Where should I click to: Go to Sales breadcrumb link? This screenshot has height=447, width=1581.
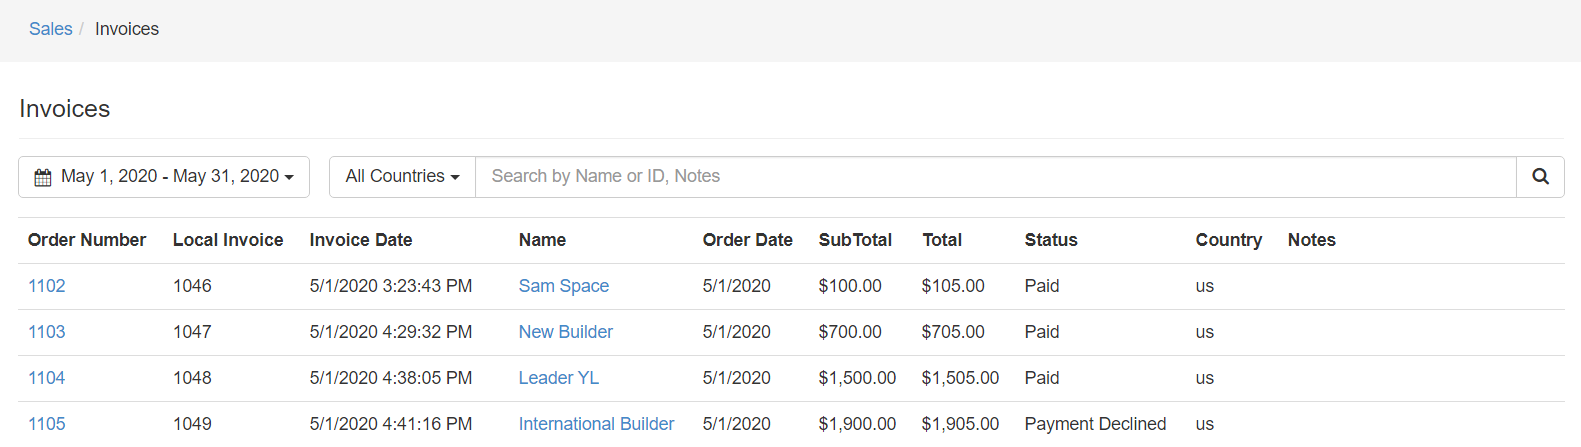50,29
